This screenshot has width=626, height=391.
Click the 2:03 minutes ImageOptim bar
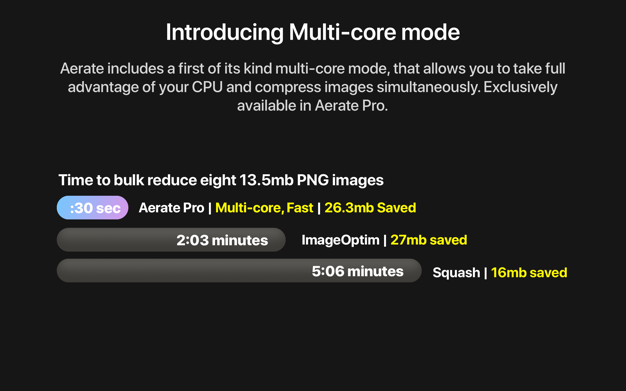point(171,240)
